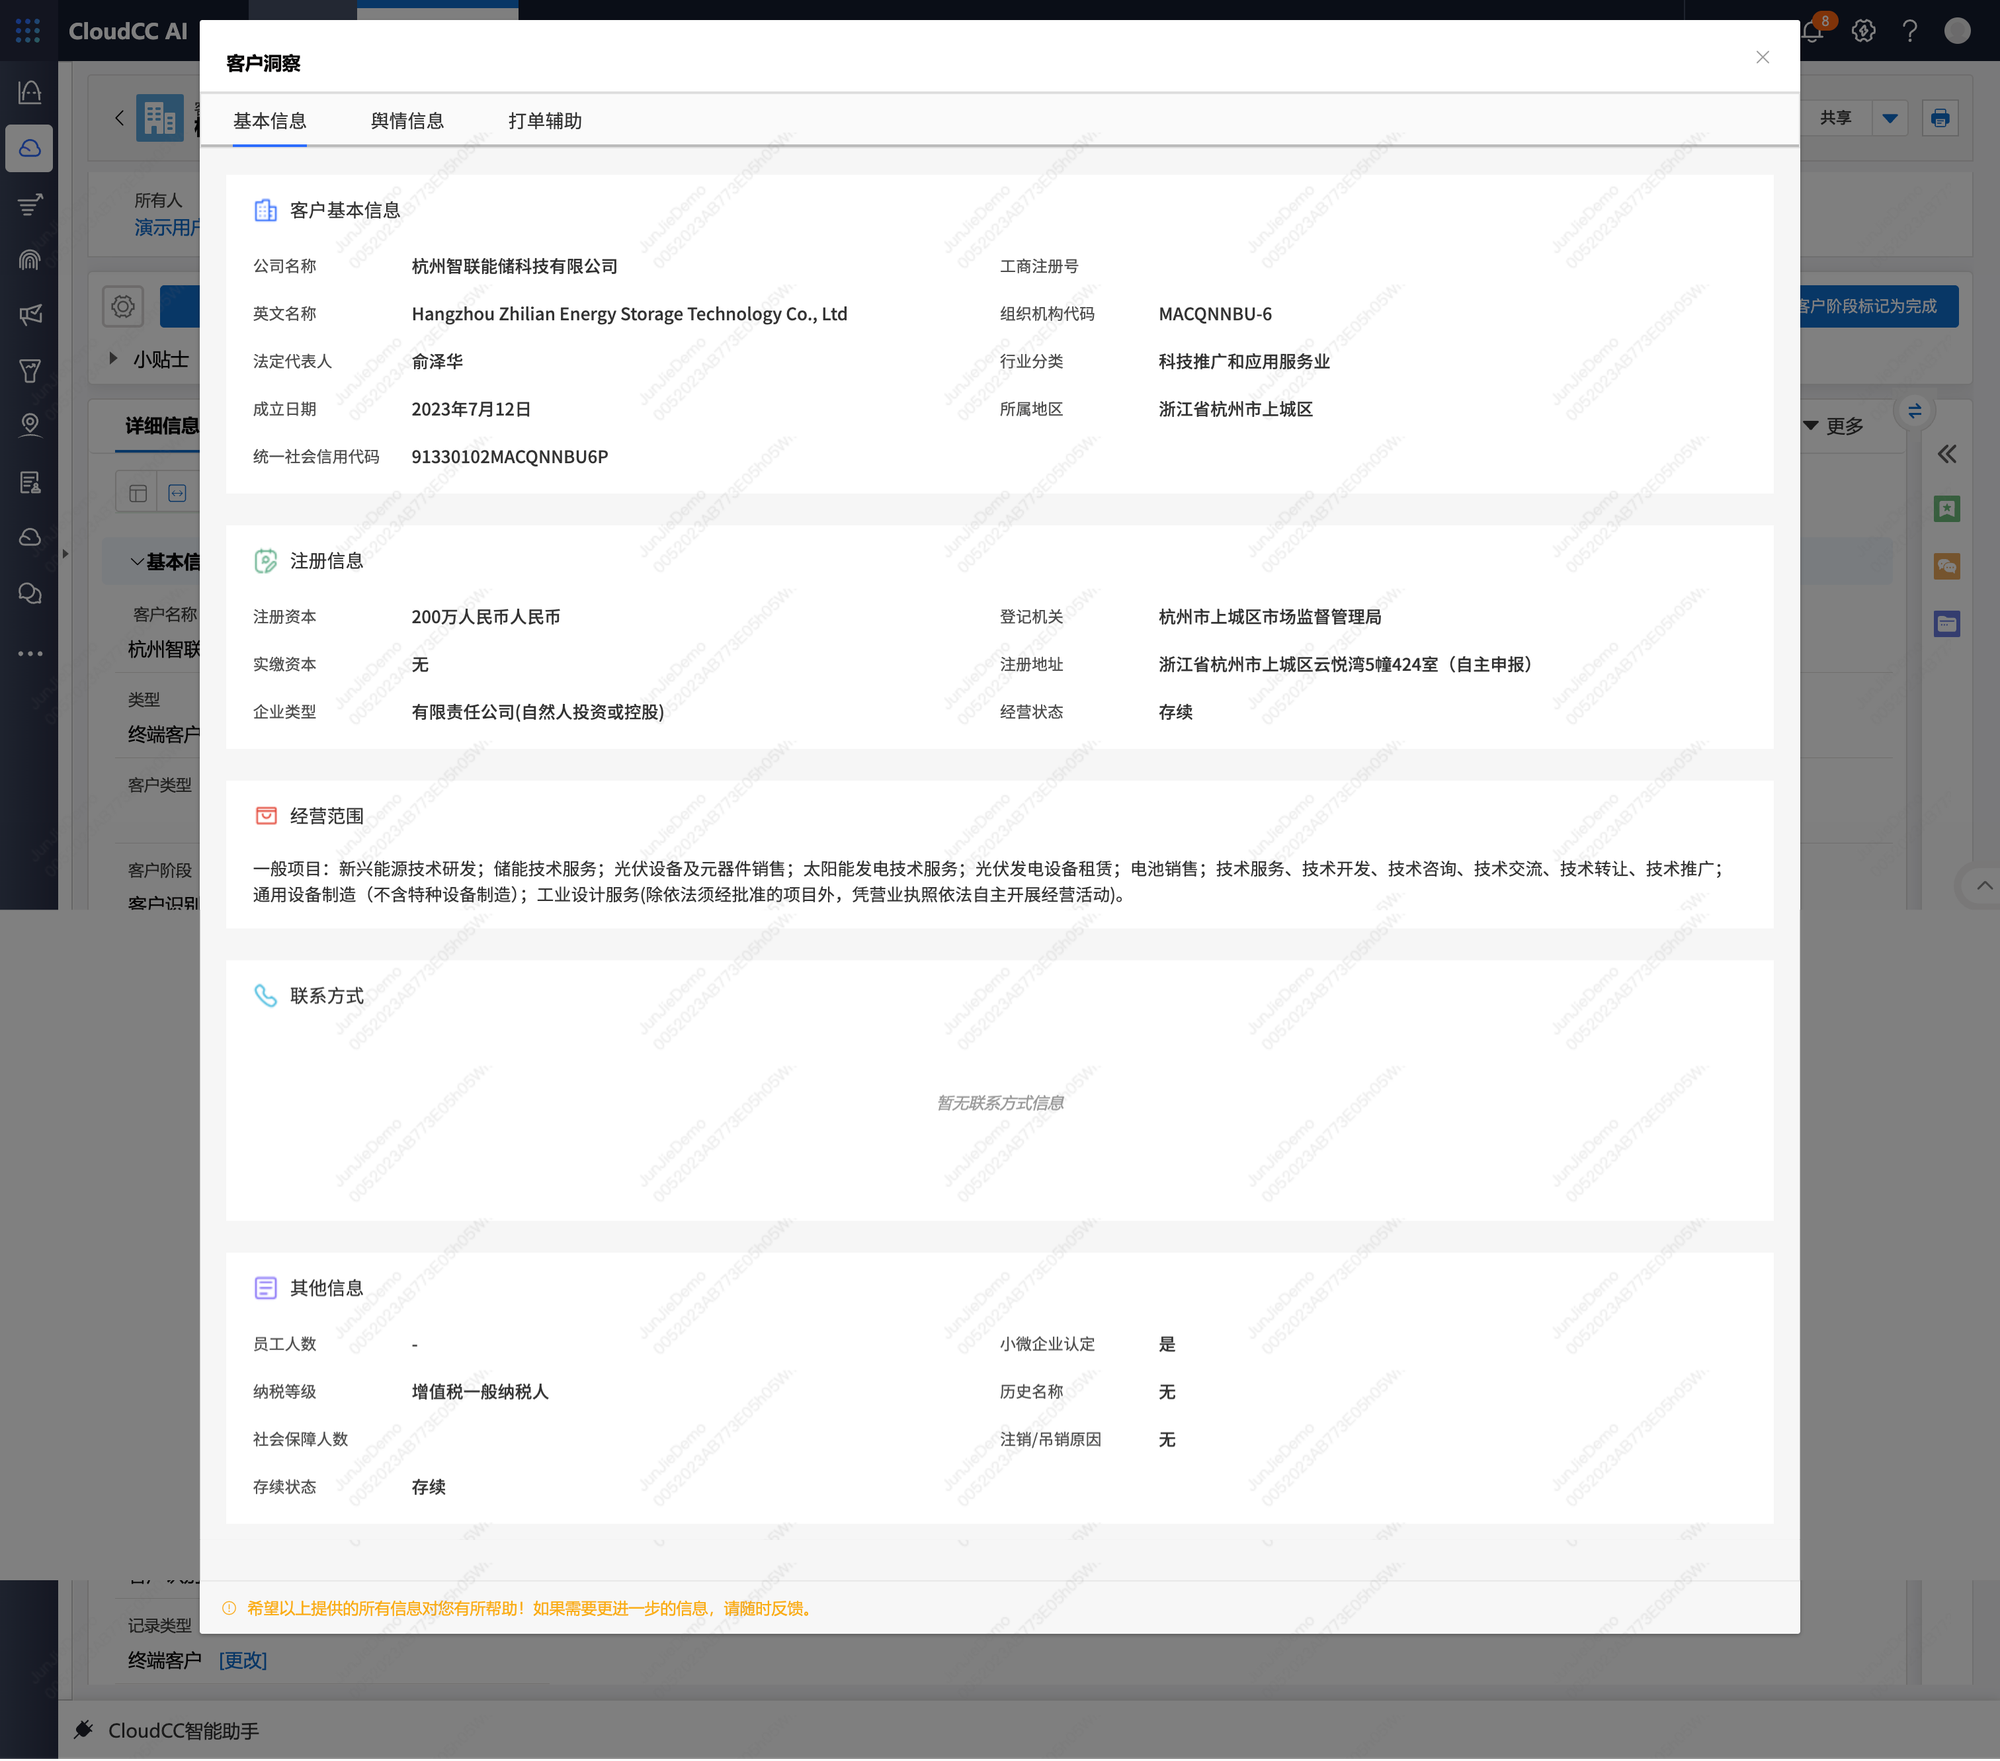Click the location pin sidebar icon
Screen dimensions: 2000x1761
pos(30,425)
